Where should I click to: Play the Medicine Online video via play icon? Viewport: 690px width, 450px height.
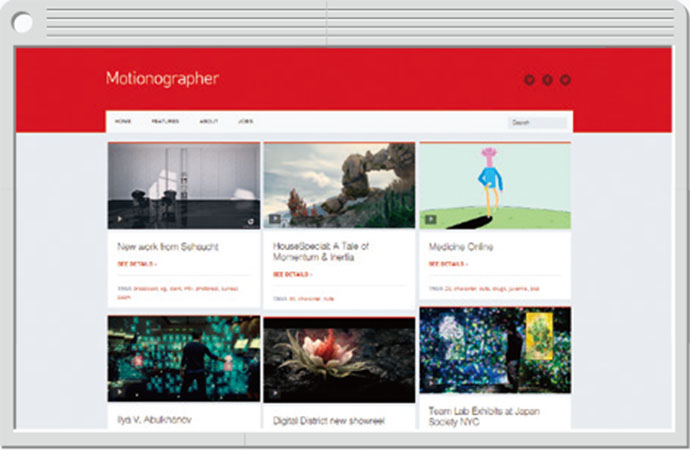431,219
